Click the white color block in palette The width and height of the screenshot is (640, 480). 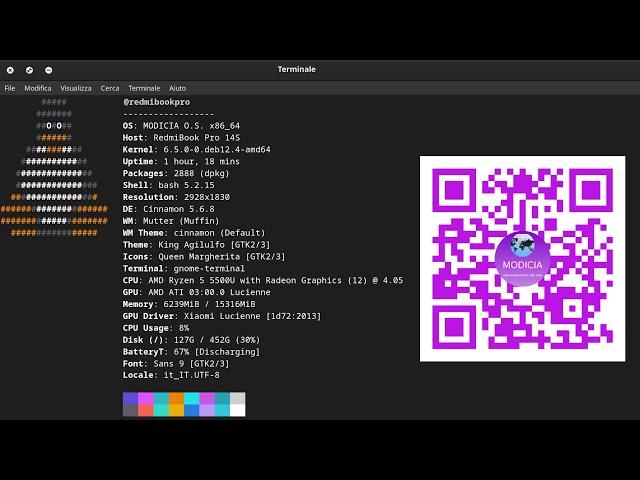click(x=238, y=410)
